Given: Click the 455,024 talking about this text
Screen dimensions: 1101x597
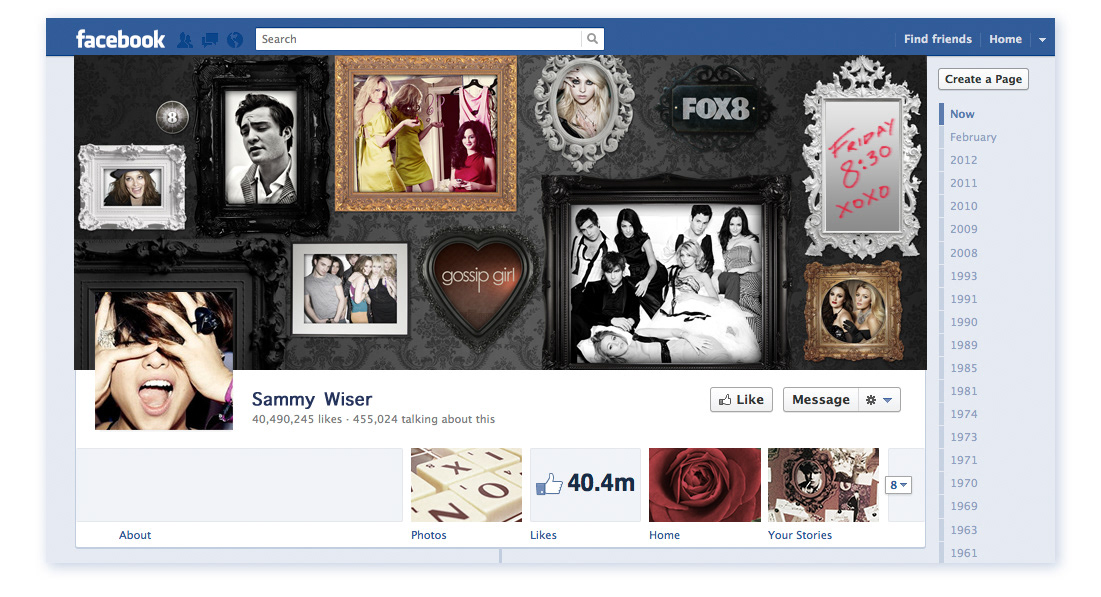Looking at the screenshot, I should point(423,419).
